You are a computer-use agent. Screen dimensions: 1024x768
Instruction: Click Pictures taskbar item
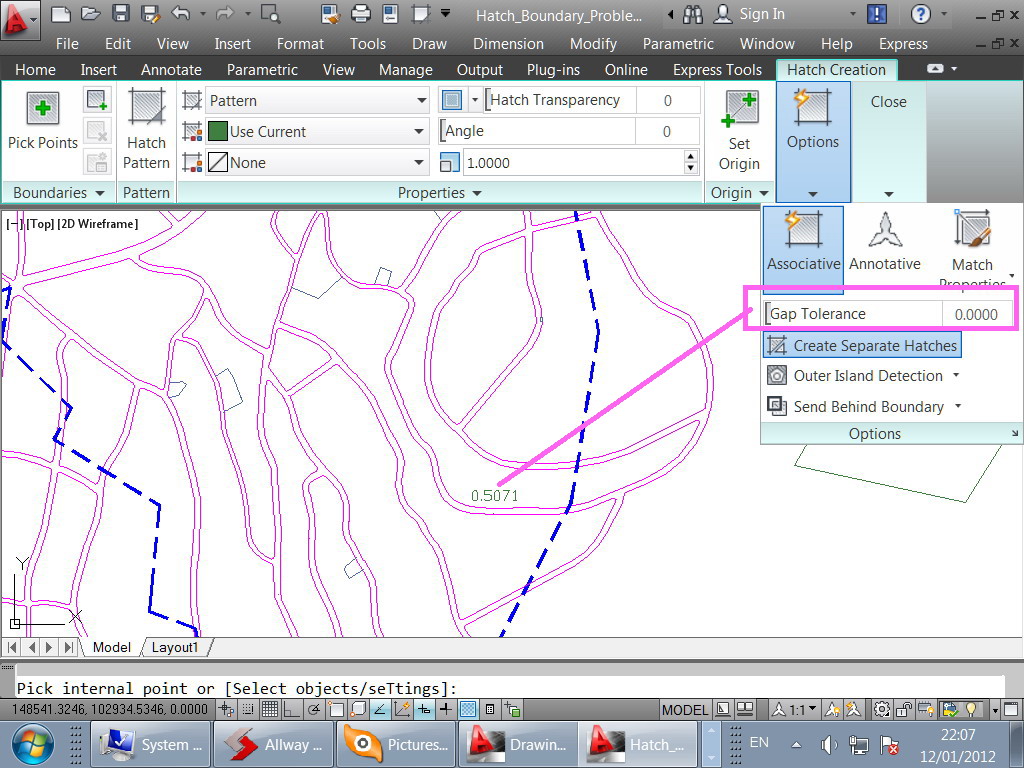[x=396, y=744]
